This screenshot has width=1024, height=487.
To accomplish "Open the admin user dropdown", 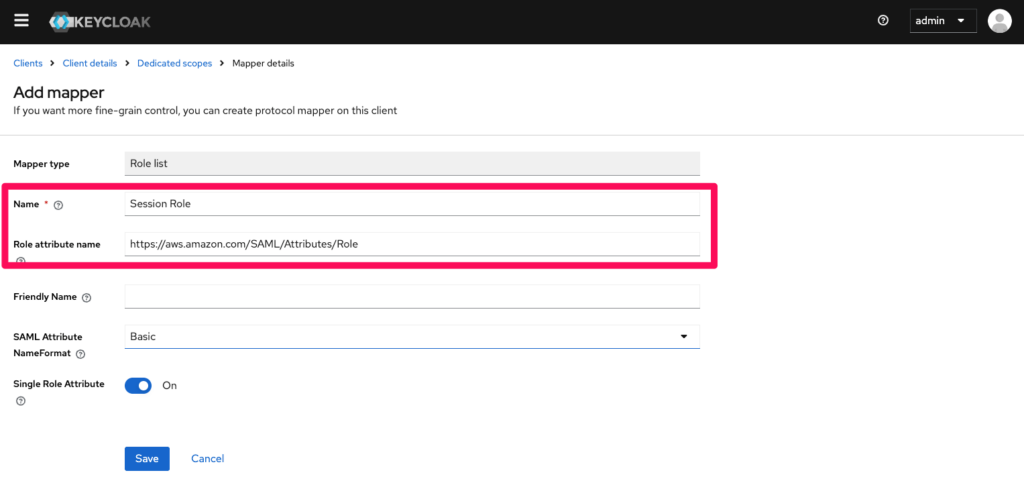I will coord(942,21).
